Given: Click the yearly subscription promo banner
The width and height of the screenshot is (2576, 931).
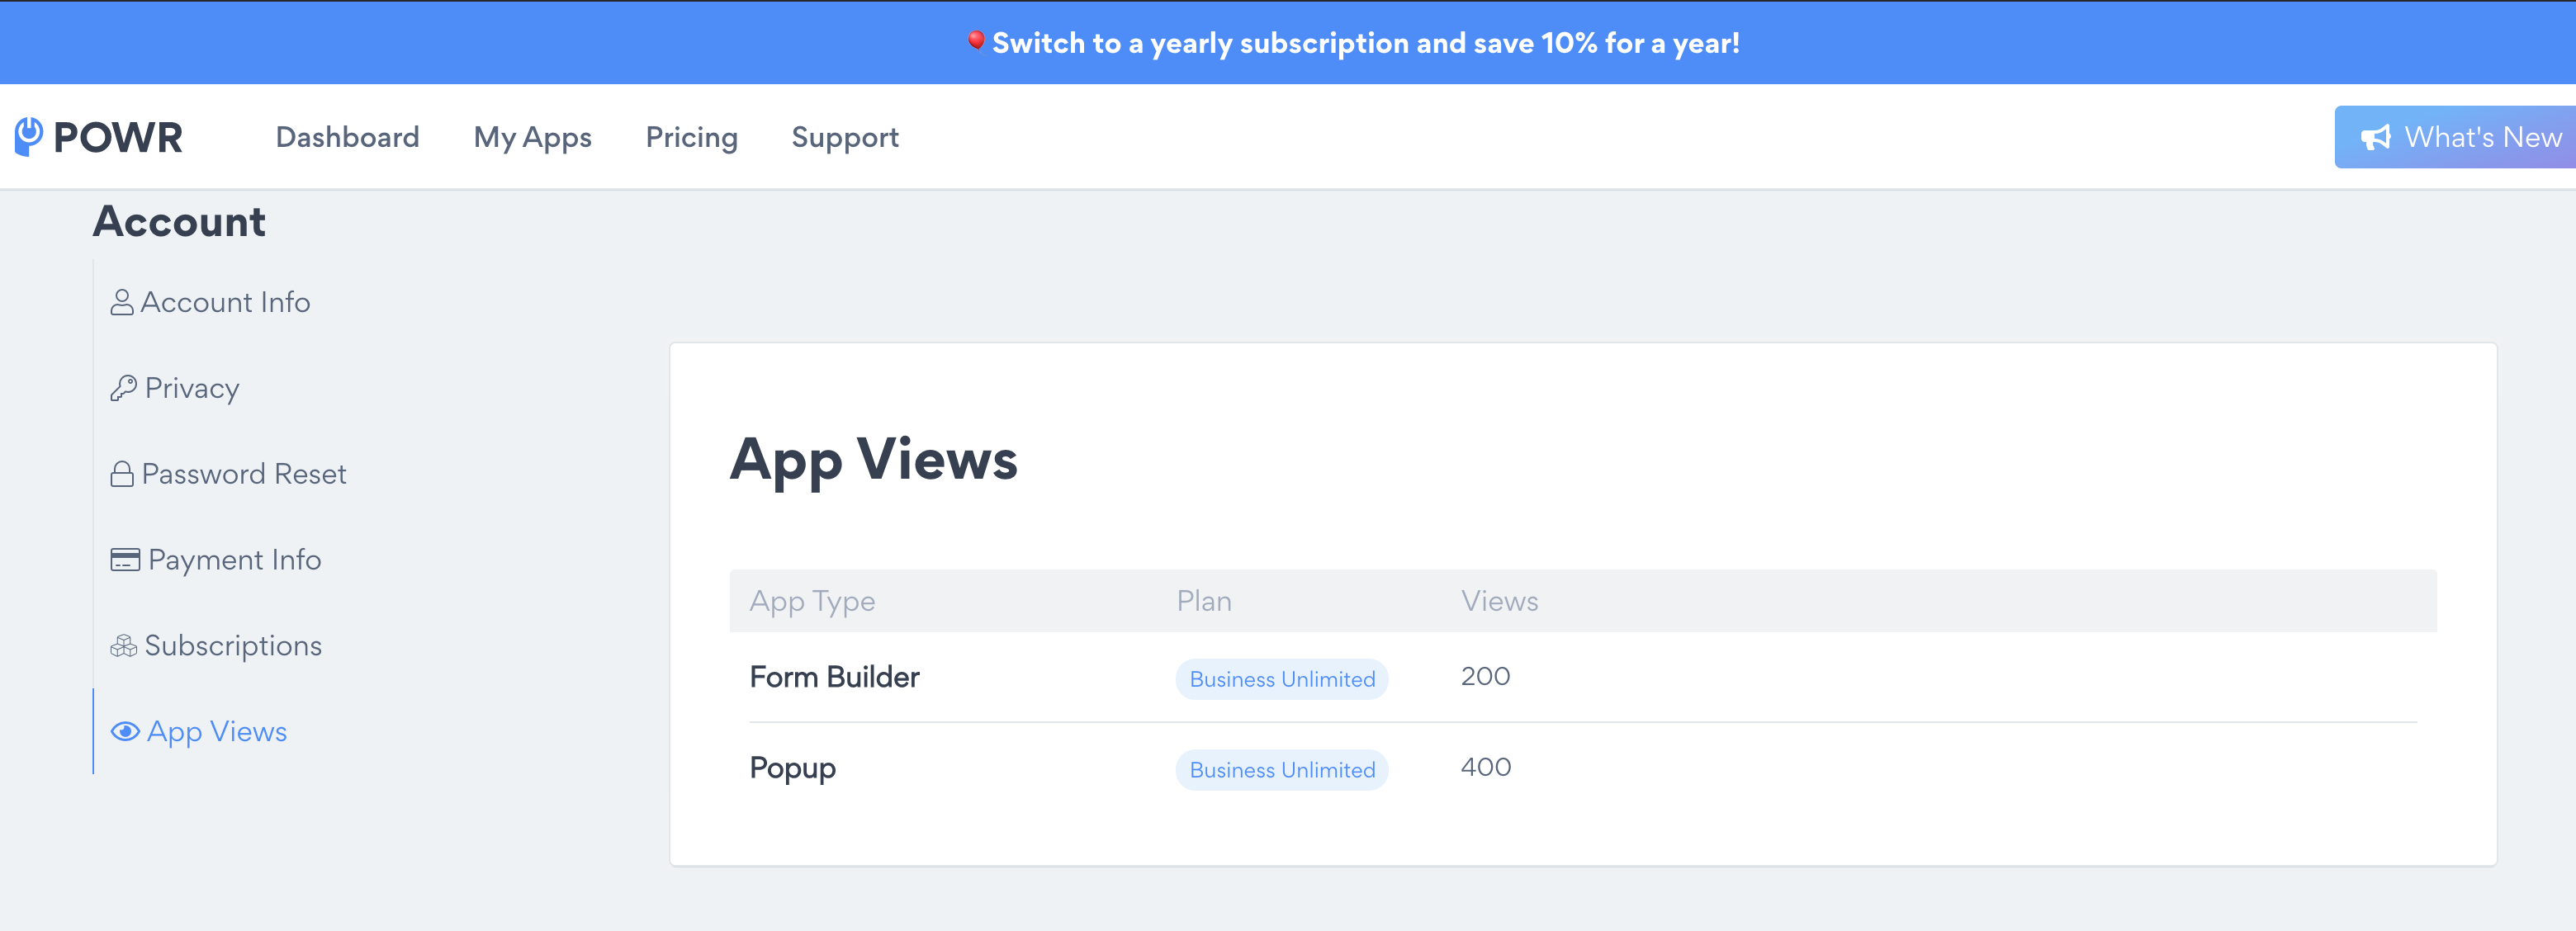Looking at the screenshot, I should (1365, 43).
